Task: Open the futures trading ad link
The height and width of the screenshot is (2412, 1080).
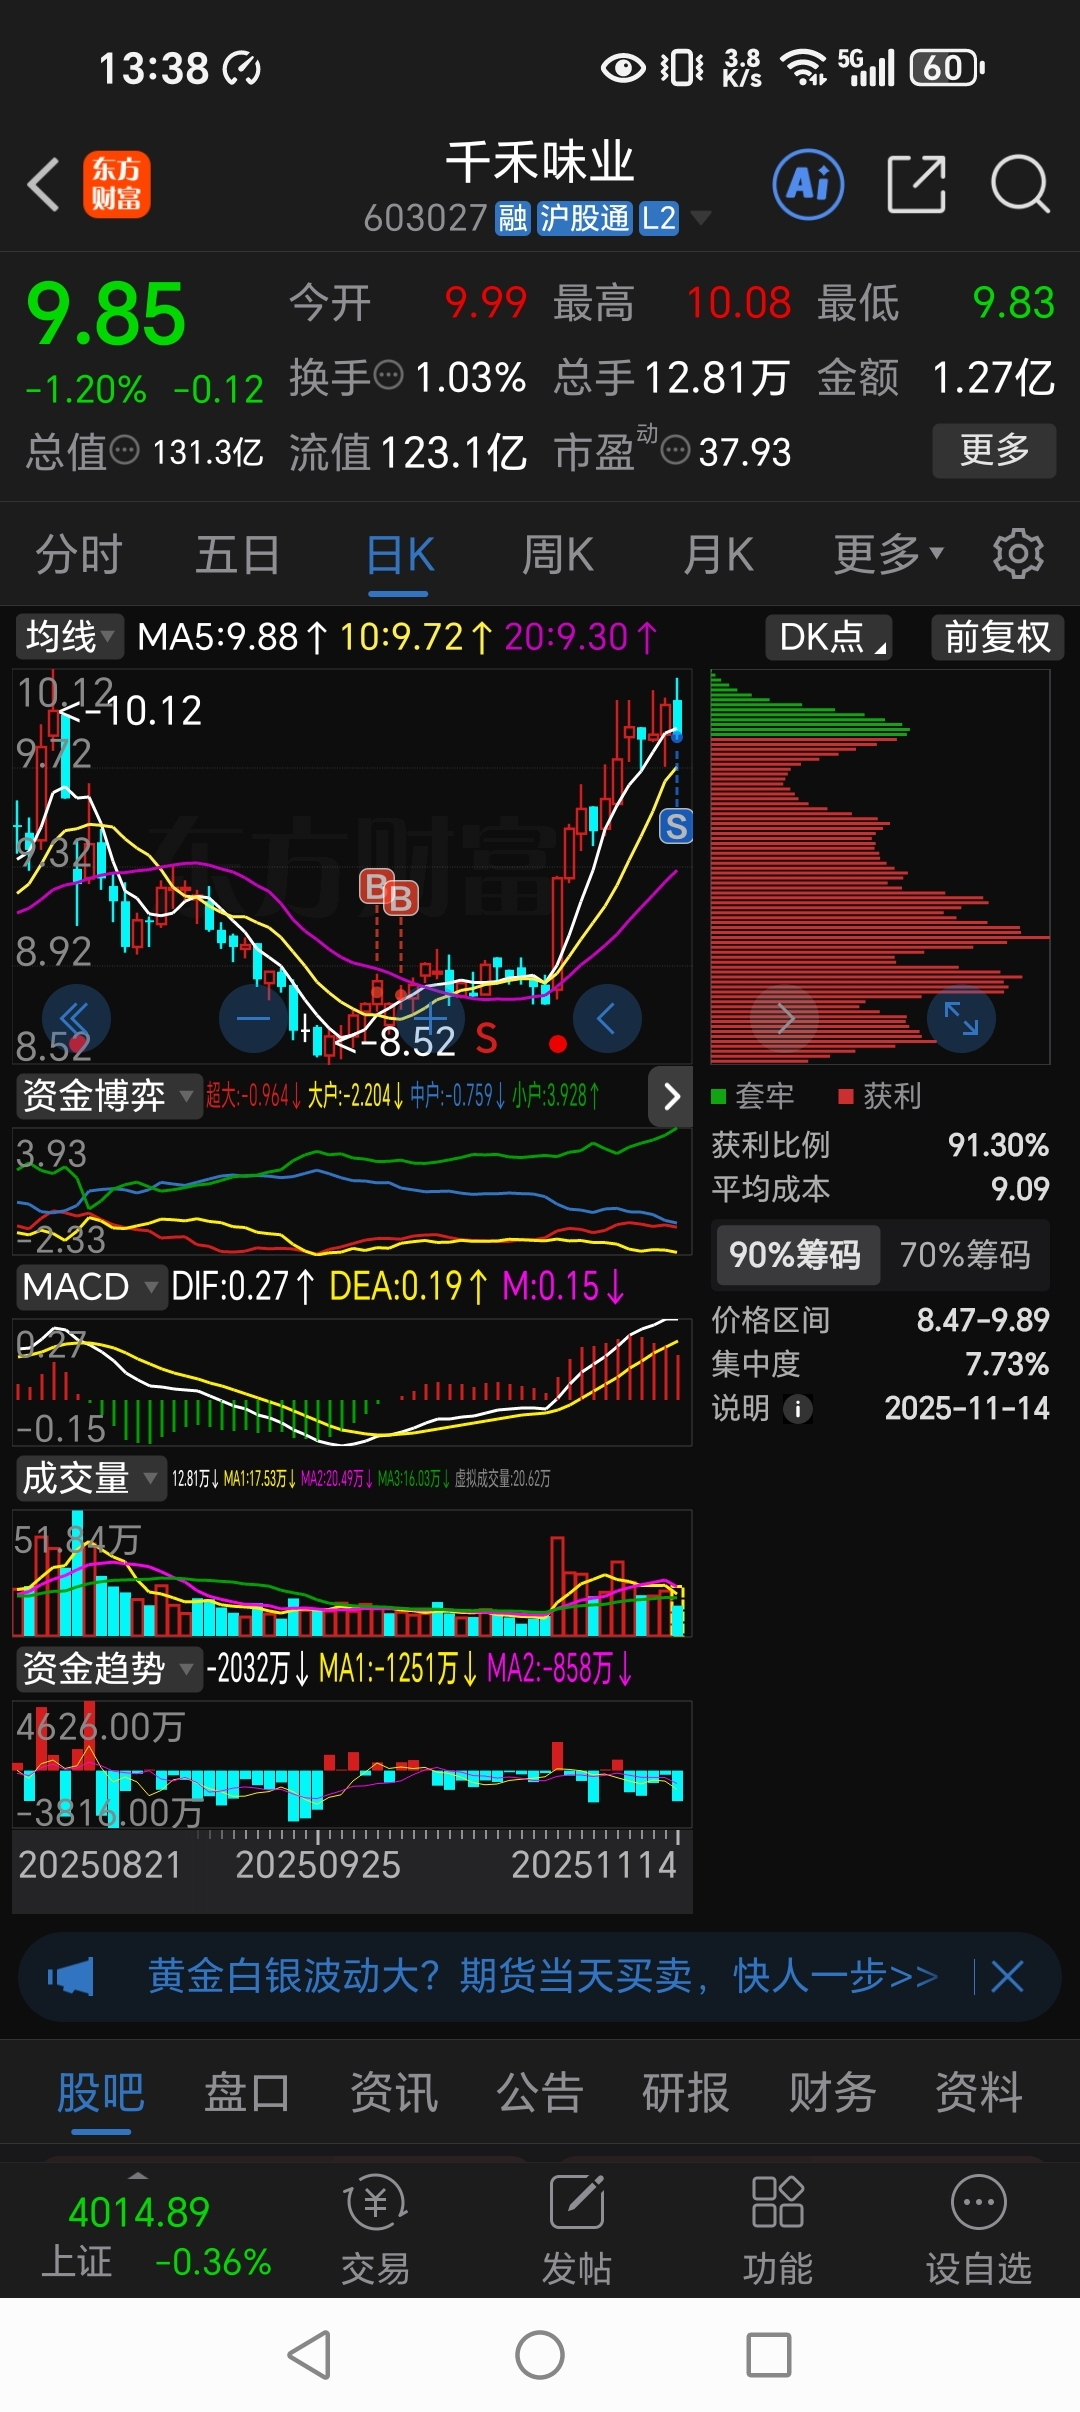Action: [543, 1976]
